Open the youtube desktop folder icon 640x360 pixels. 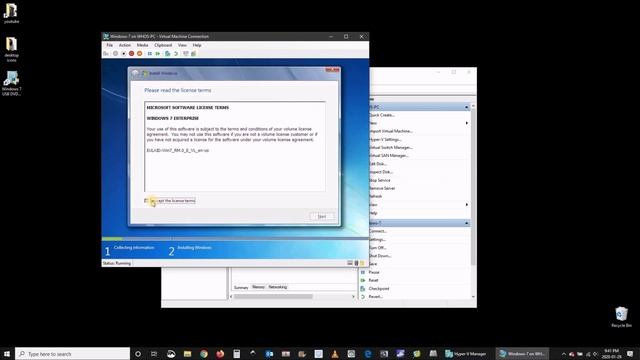click(x=11, y=13)
